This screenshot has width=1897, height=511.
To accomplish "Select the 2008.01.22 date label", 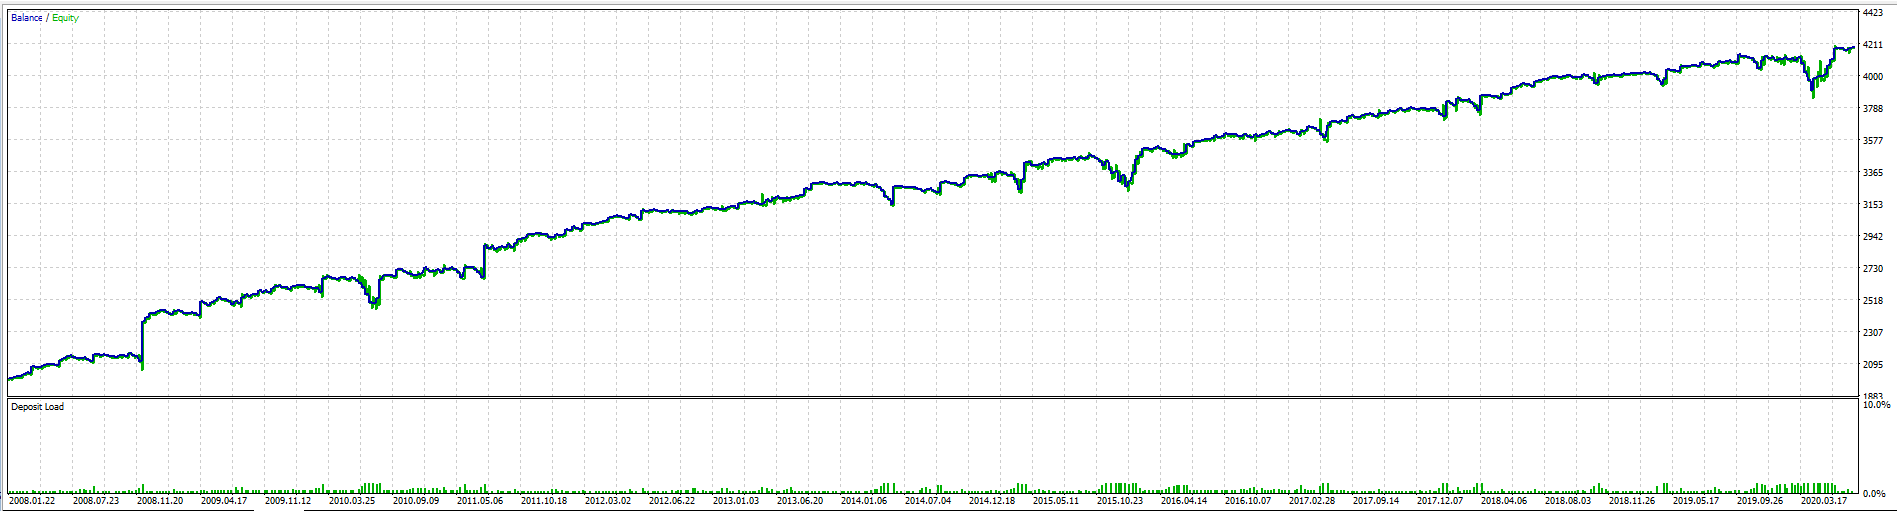I will tap(32, 501).
